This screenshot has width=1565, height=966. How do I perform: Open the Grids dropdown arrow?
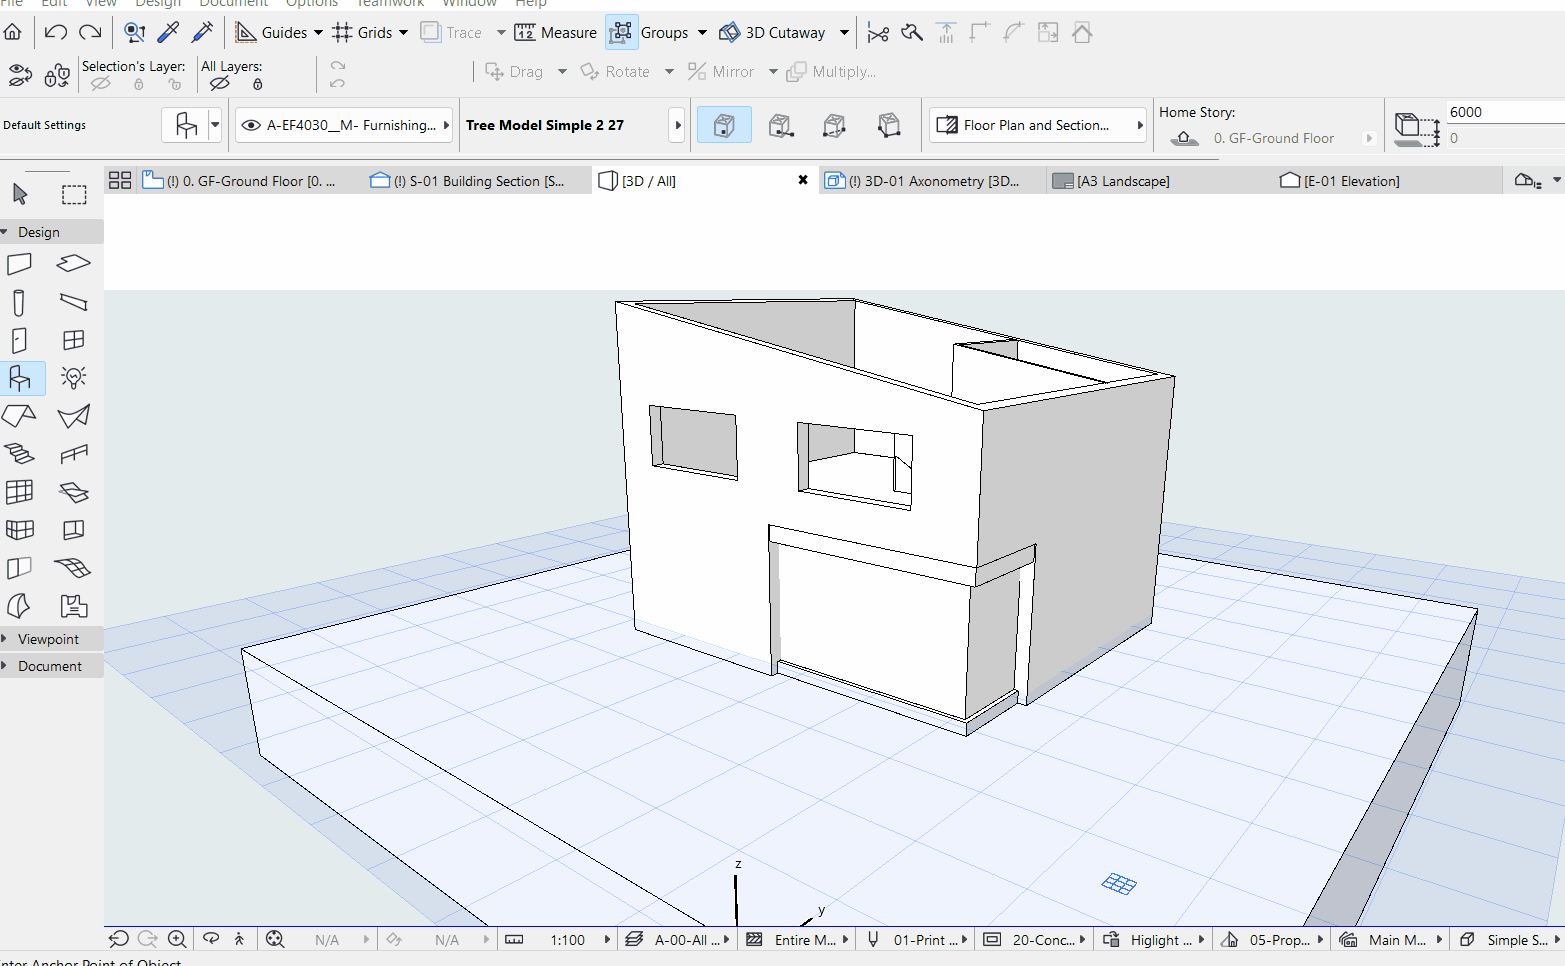coord(403,33)
